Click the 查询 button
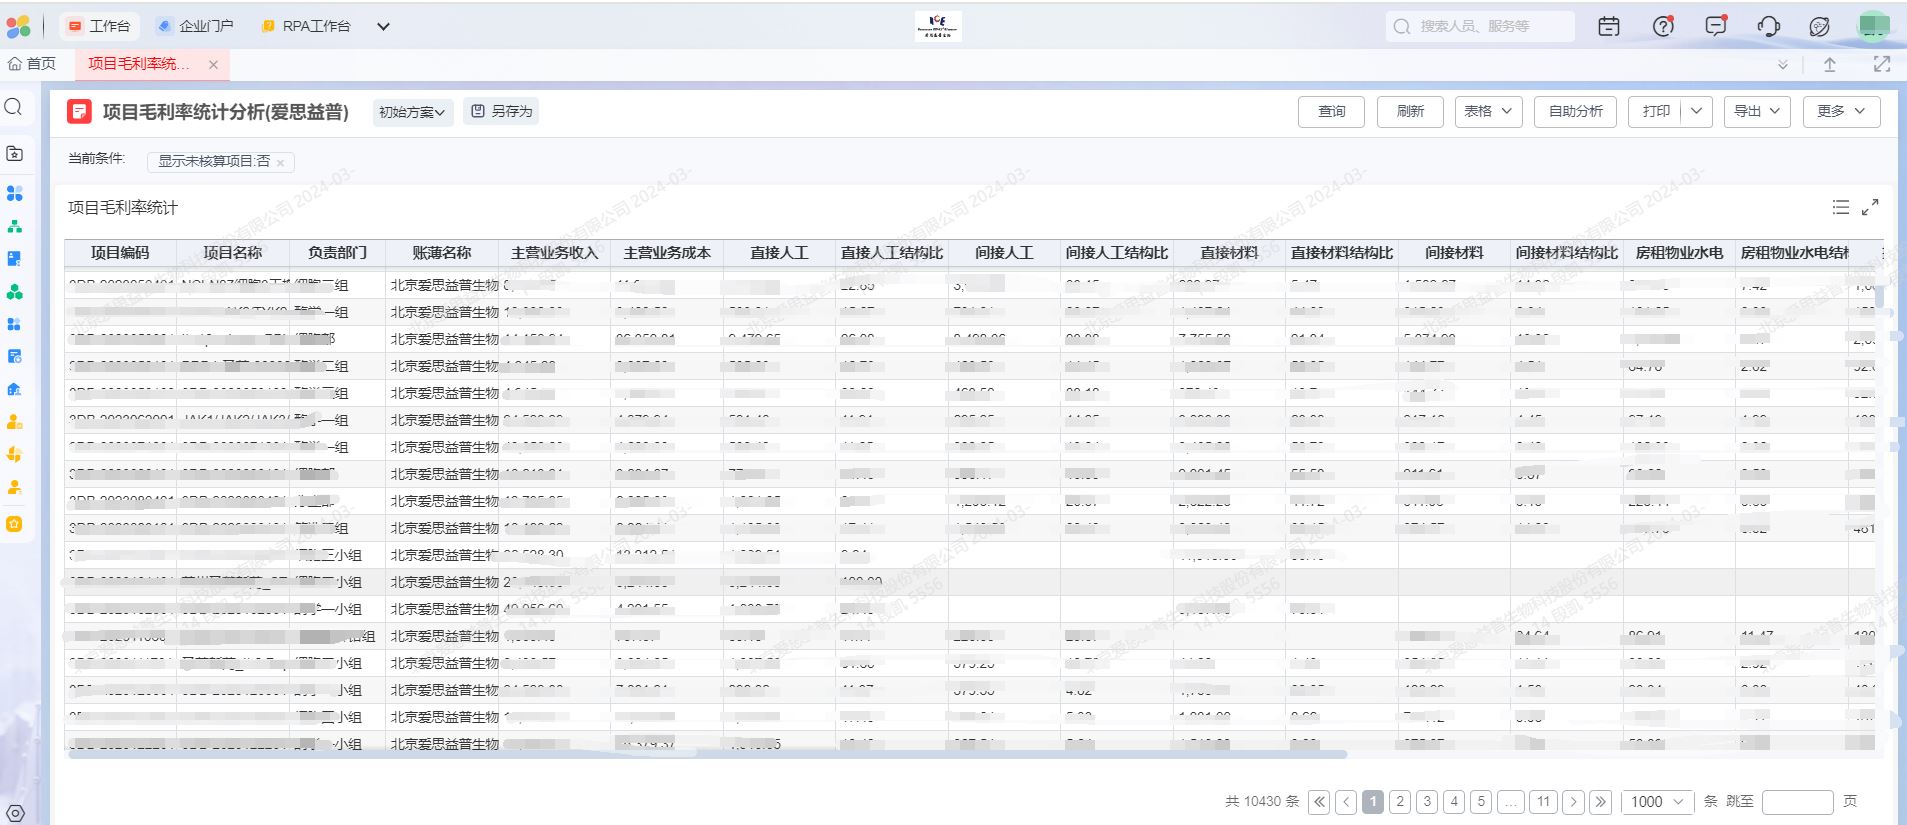Viewport: 1907px width, 825px height. 1331,112
